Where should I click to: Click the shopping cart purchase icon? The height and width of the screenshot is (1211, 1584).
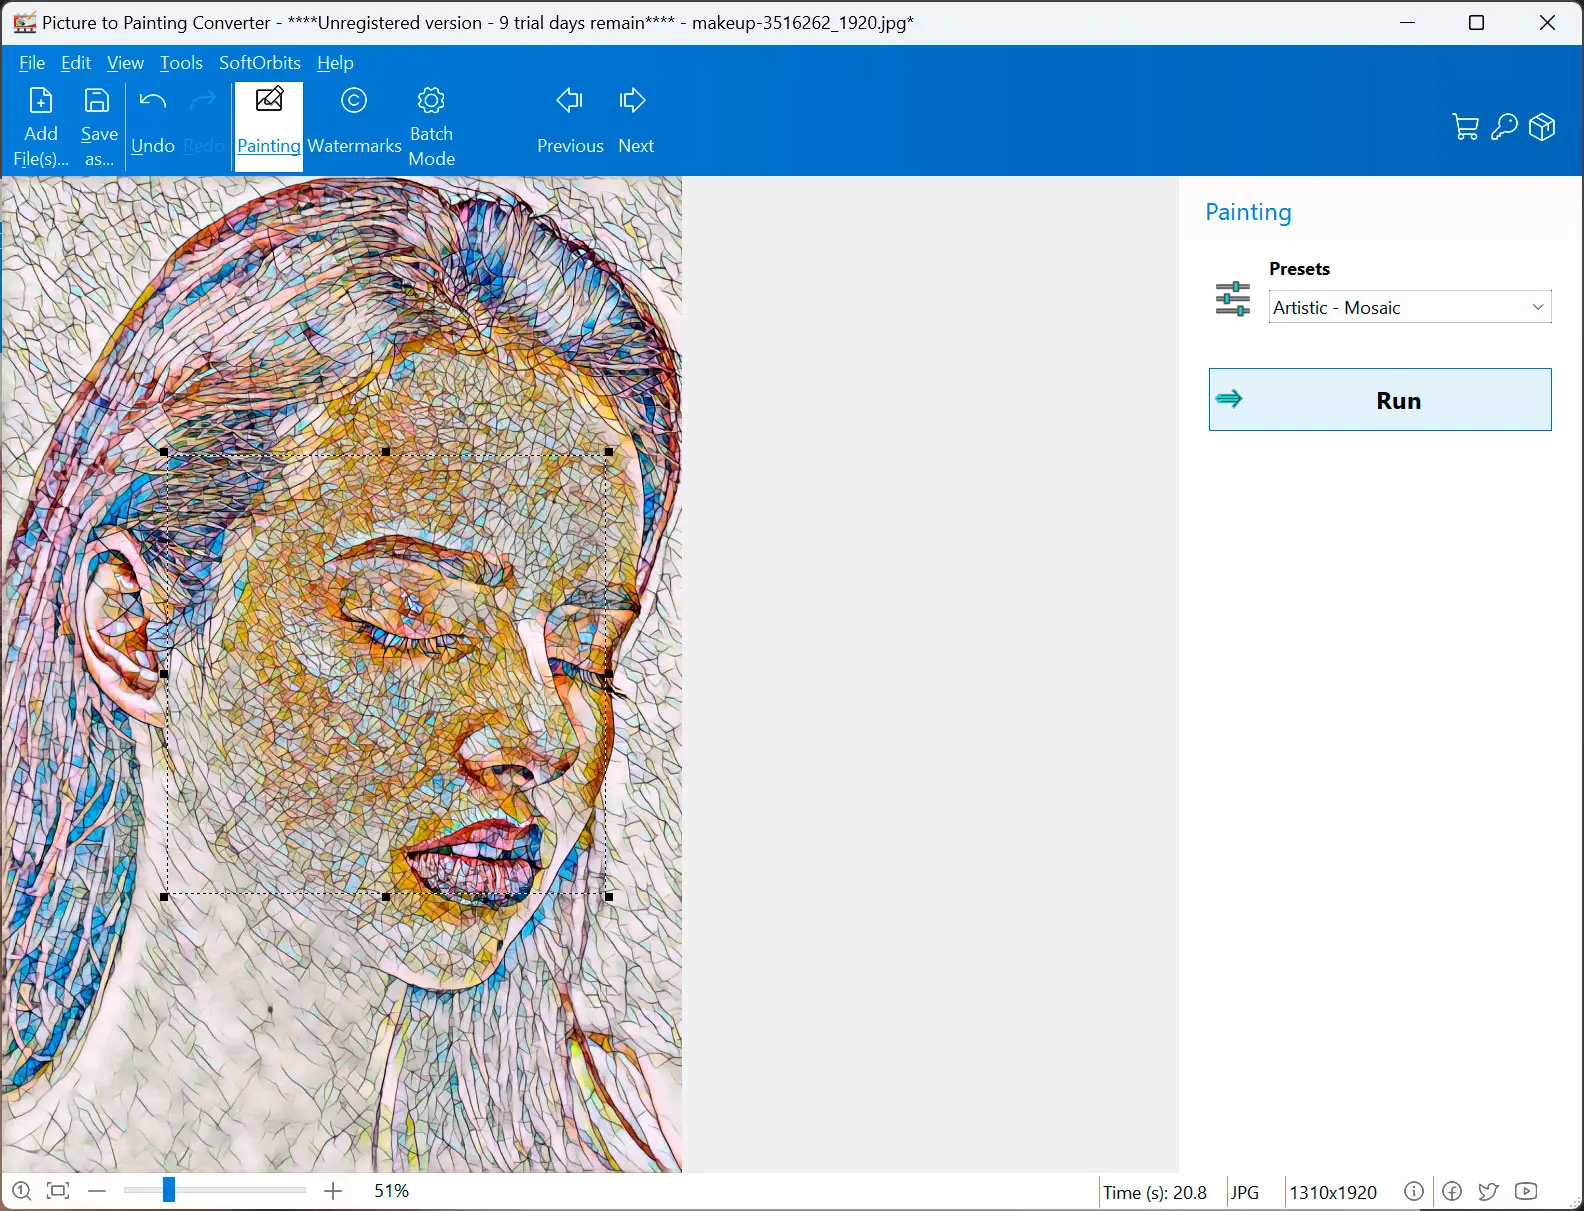(x=1465, y=127)
